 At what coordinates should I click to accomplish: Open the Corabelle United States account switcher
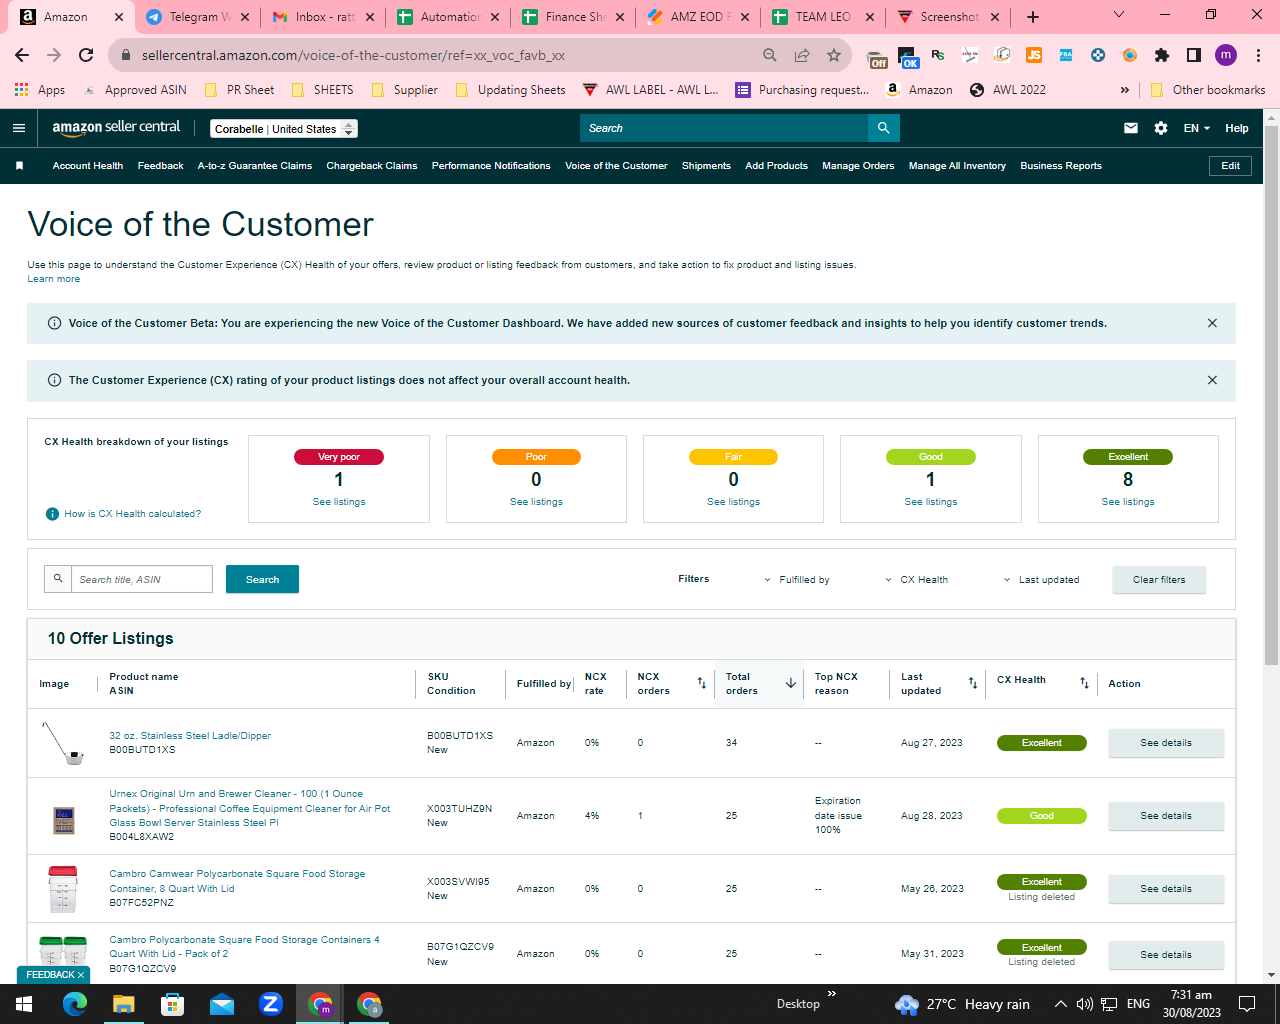point(284,129)
